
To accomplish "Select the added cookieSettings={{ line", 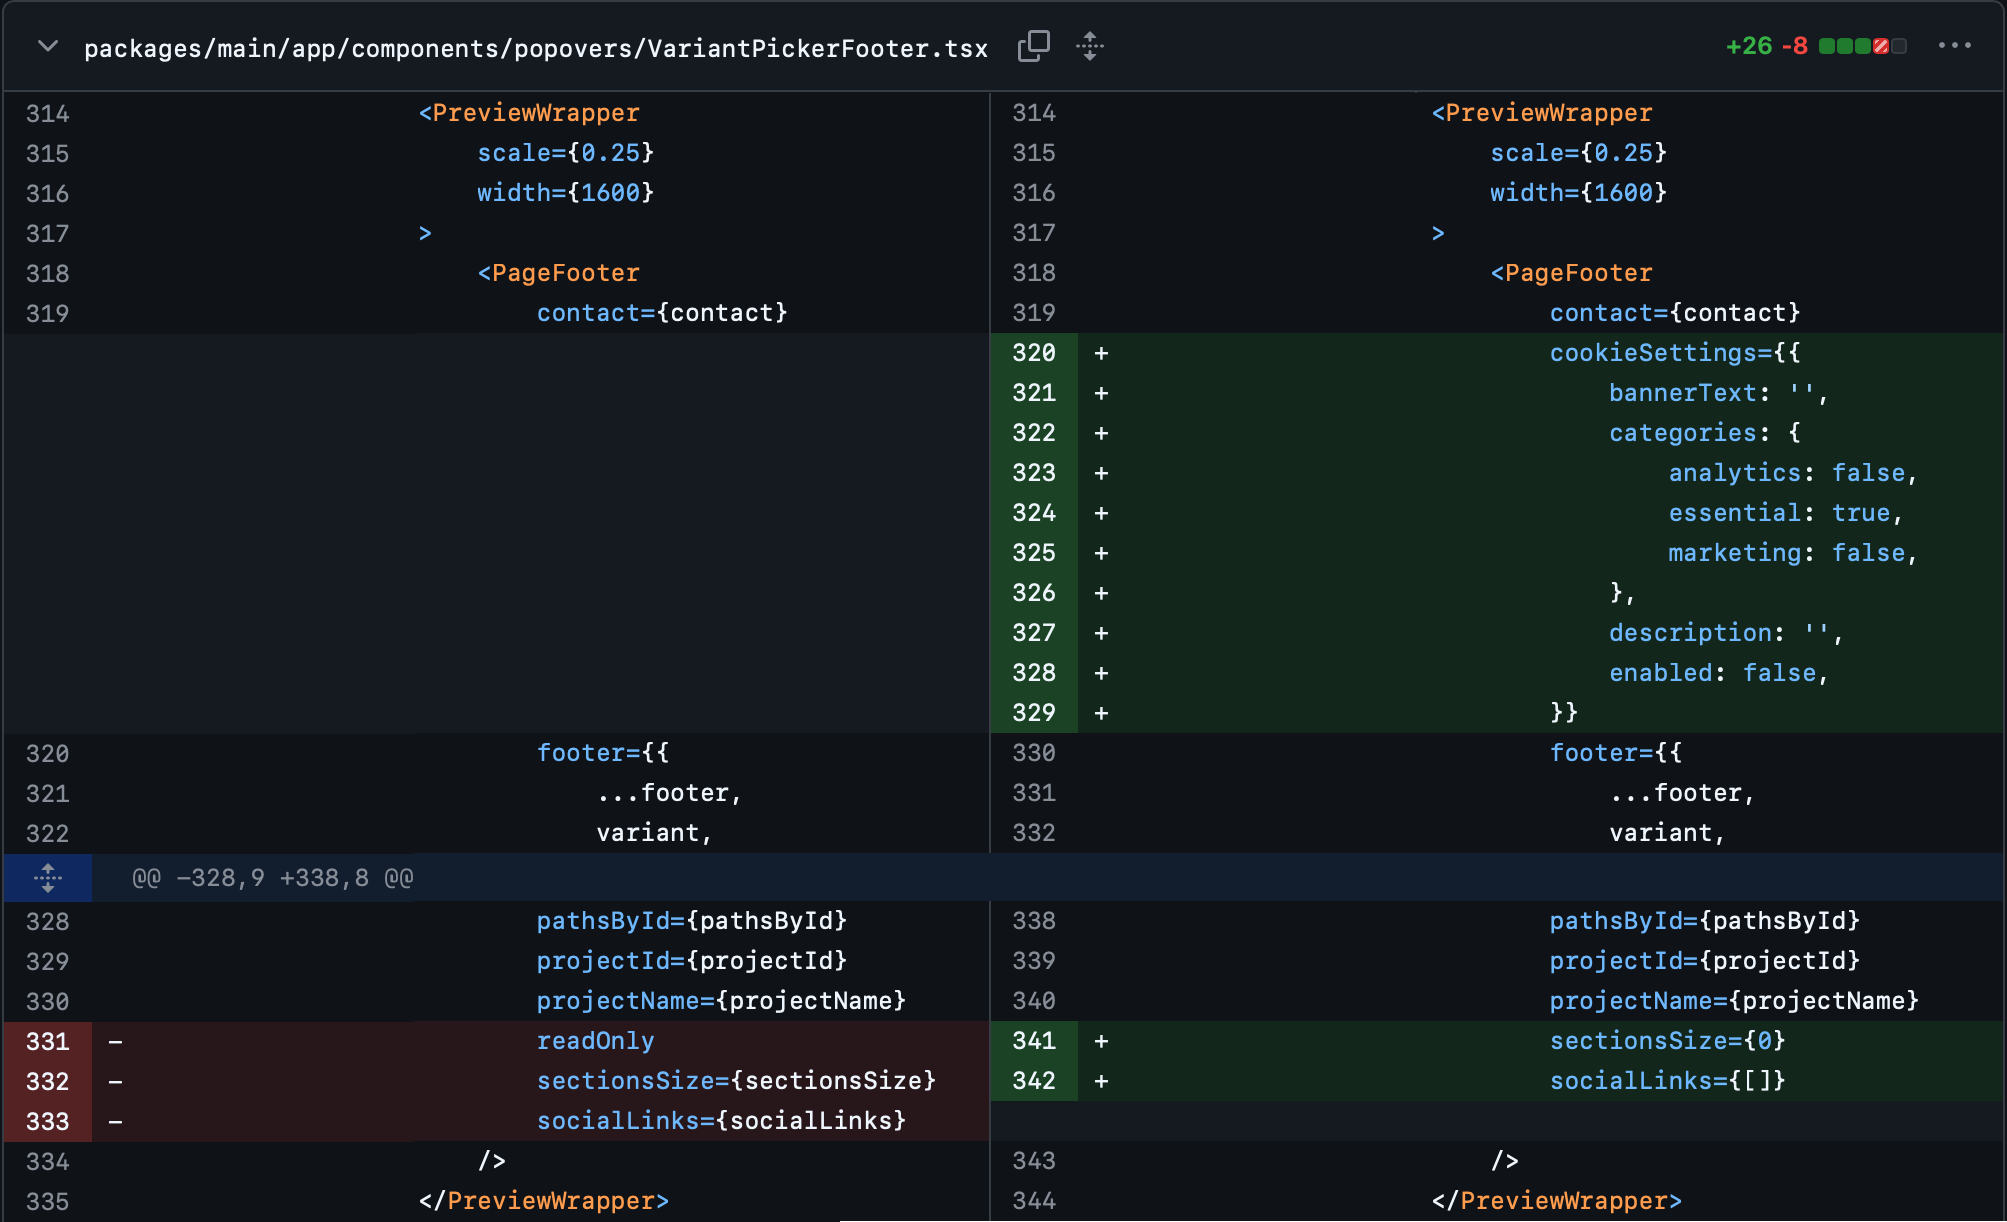I will pyautogui.click(x=1674, y=353).
